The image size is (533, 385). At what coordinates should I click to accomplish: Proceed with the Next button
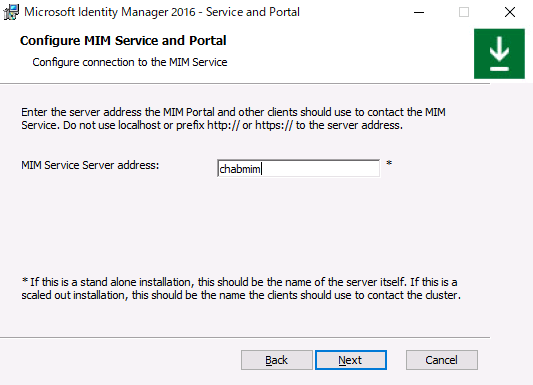click(351, 360)
